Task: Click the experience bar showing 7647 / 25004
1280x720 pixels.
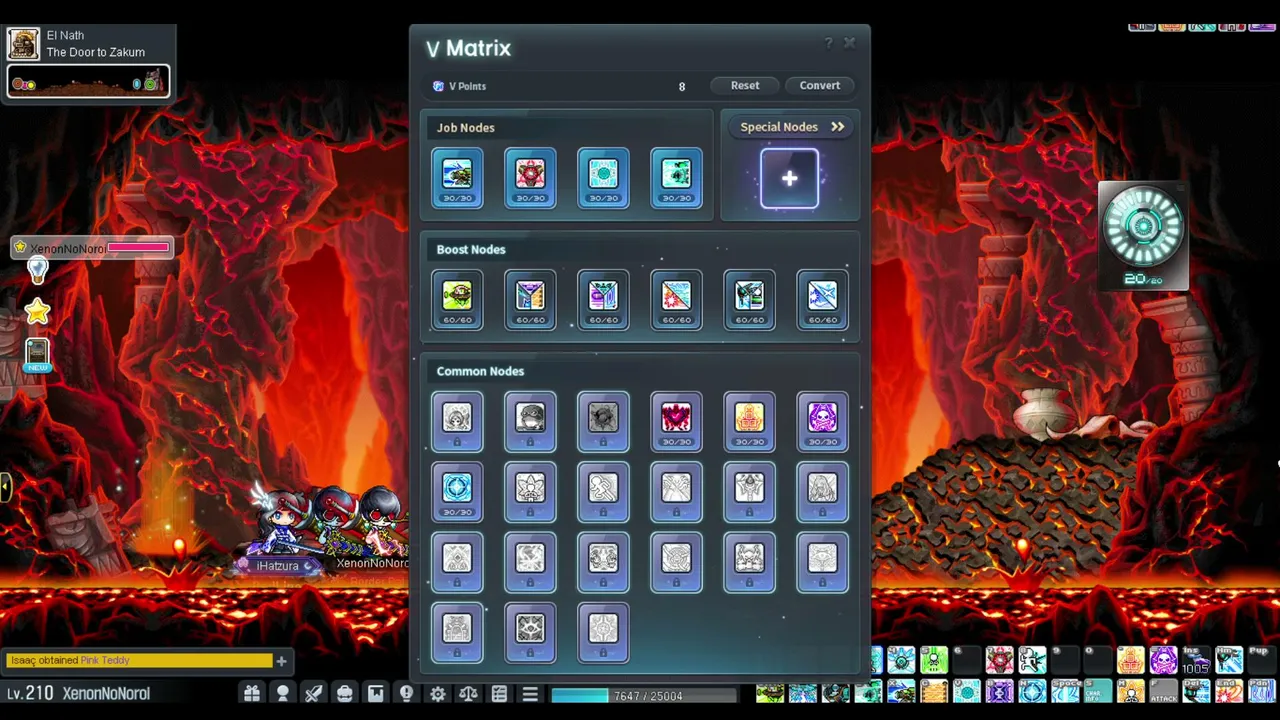Action: coord(645,696)
